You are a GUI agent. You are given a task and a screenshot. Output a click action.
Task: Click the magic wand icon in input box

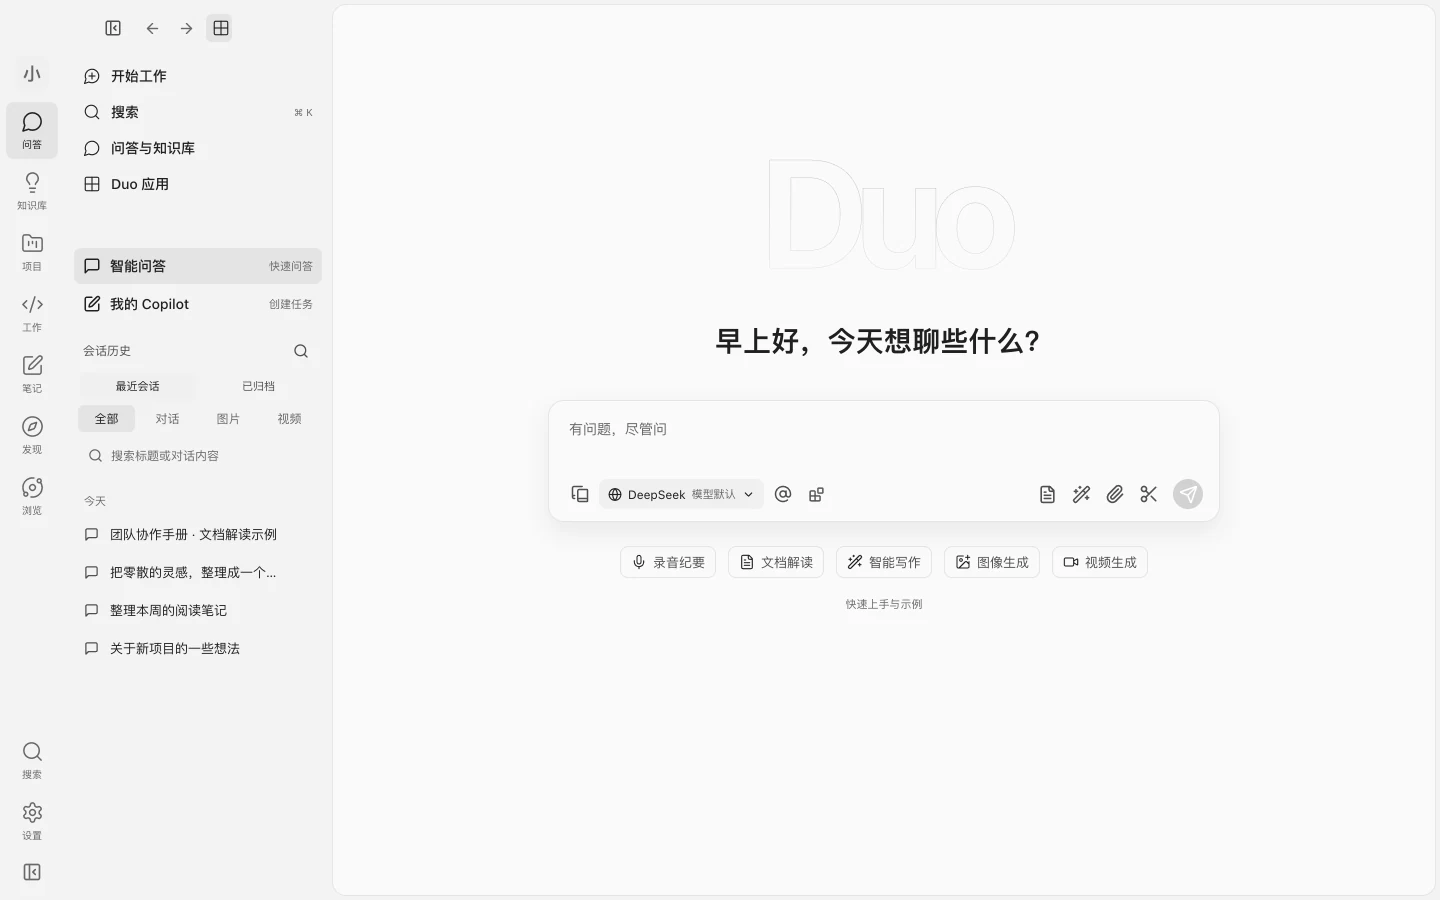click(x=1081, y=494)
